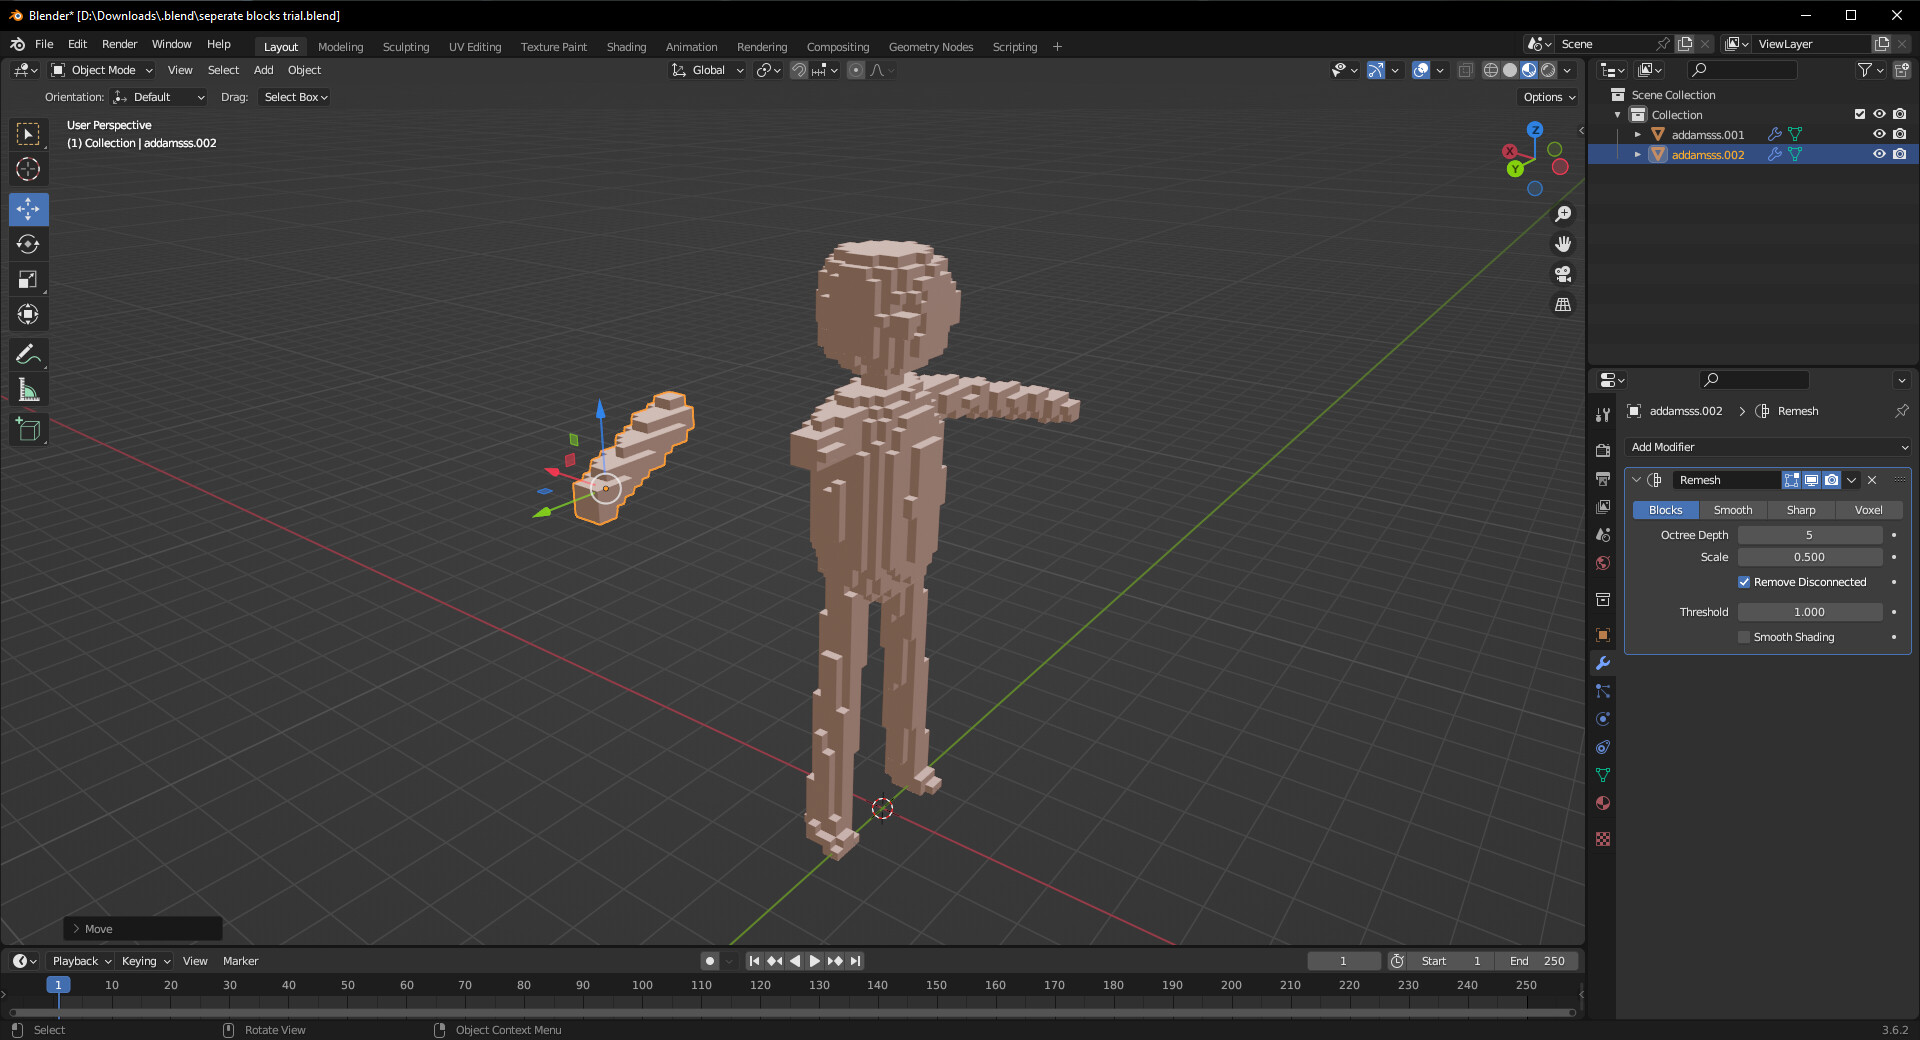The image size is (1920, 1040).
Task: Open the viewport Add menu
Action: 263,70
